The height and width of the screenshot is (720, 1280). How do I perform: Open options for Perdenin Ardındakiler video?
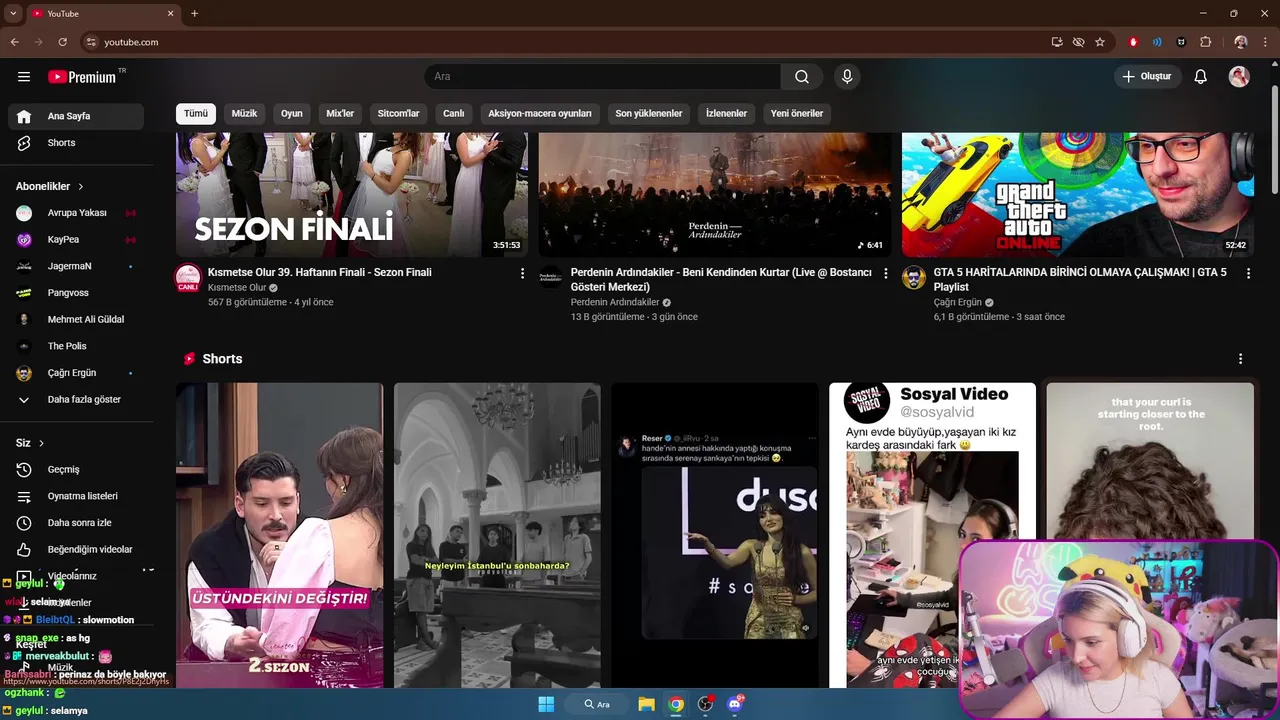885,273
